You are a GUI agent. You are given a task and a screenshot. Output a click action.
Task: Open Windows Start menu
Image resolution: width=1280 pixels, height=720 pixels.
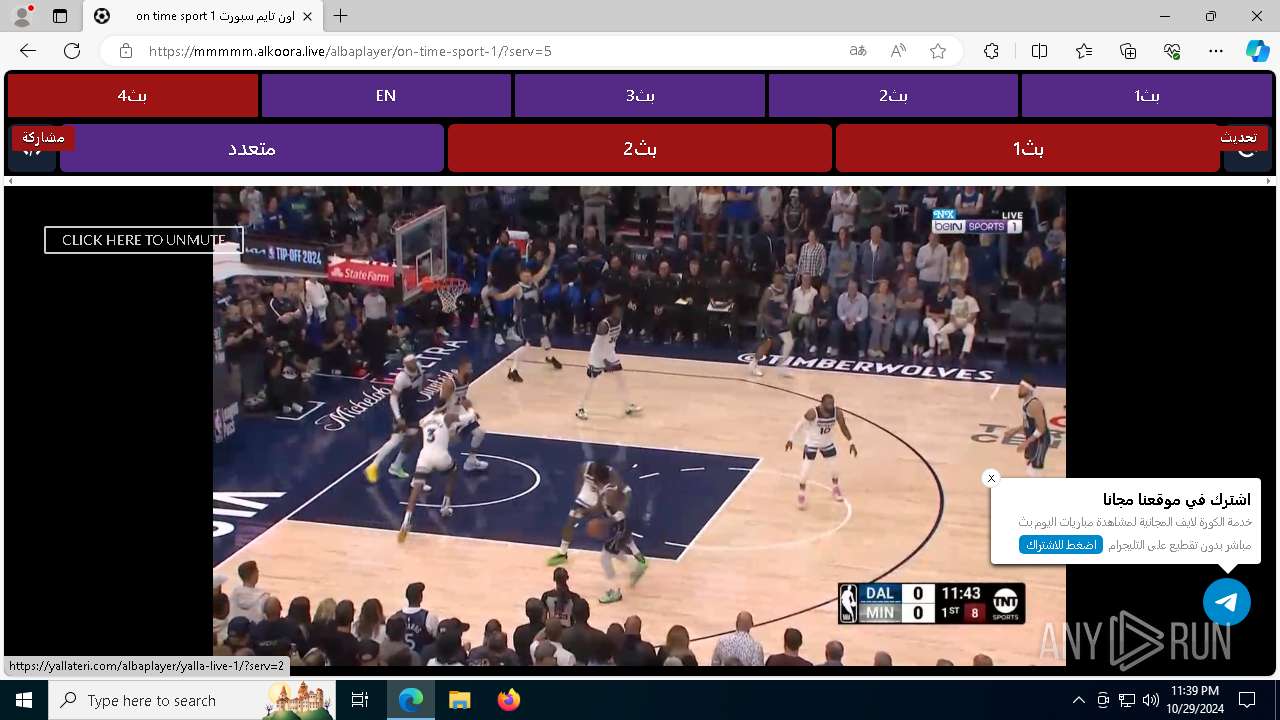coord(24,700)
